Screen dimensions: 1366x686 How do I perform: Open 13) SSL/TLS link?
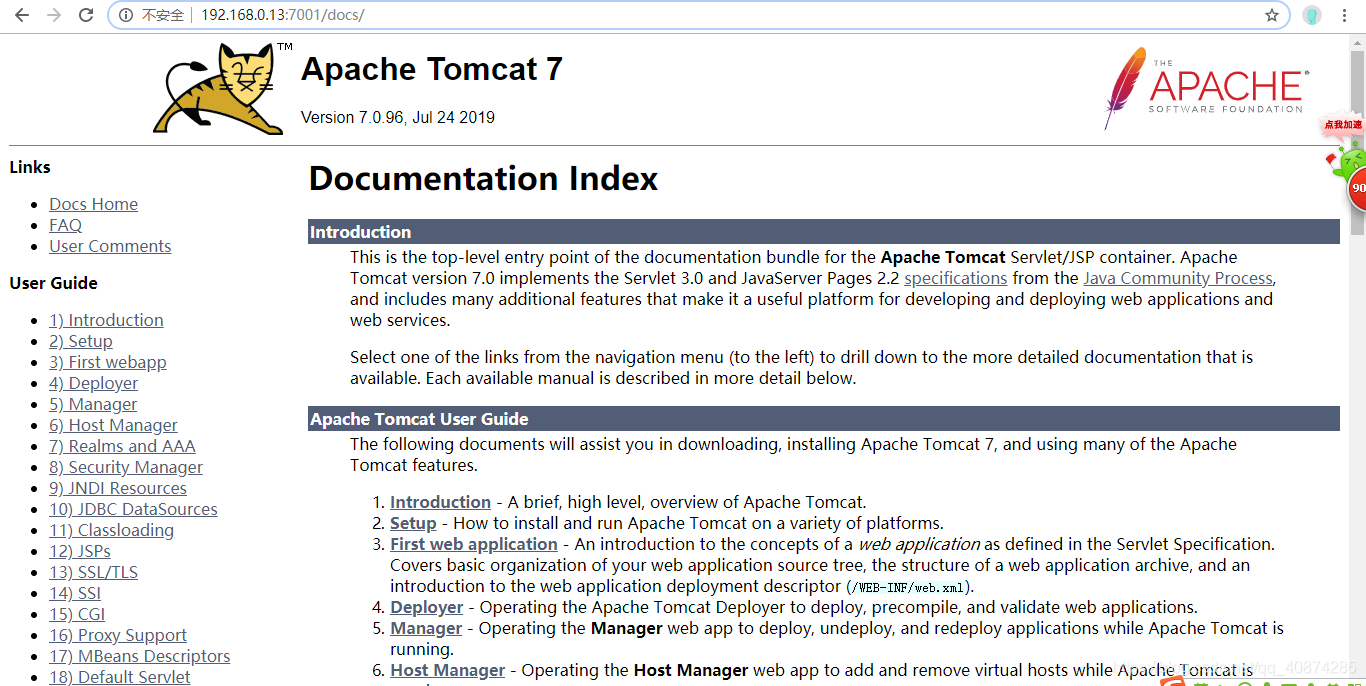93,572
